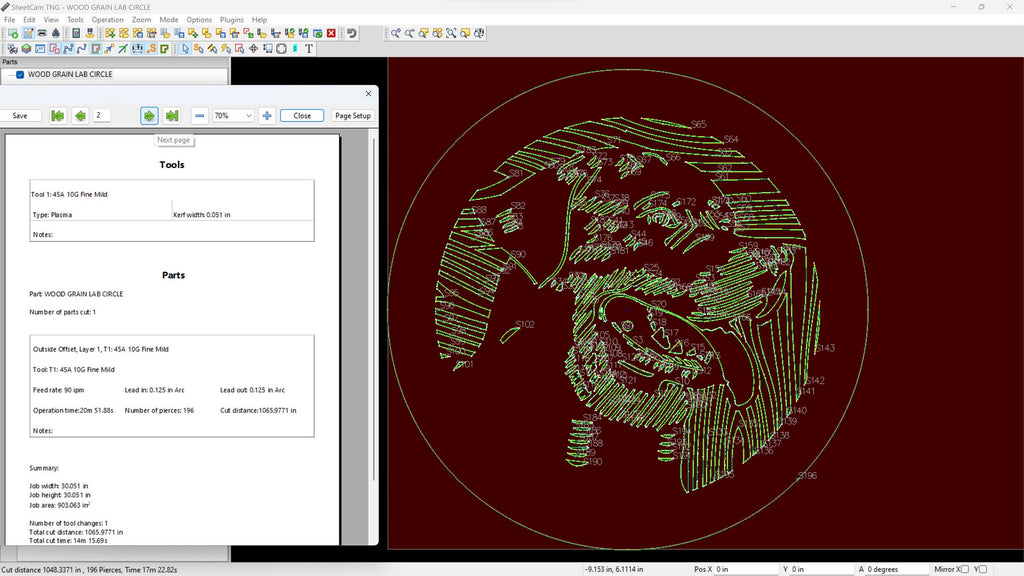Click the red X delete icon in the toolbar
1024x576 pixels.
(331, 33)
